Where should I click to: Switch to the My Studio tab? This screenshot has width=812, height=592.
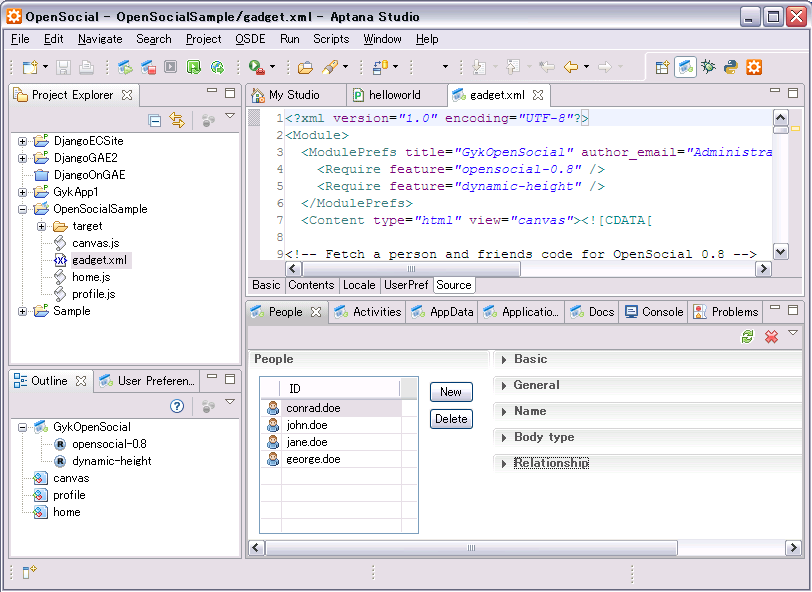click(294, 95)
